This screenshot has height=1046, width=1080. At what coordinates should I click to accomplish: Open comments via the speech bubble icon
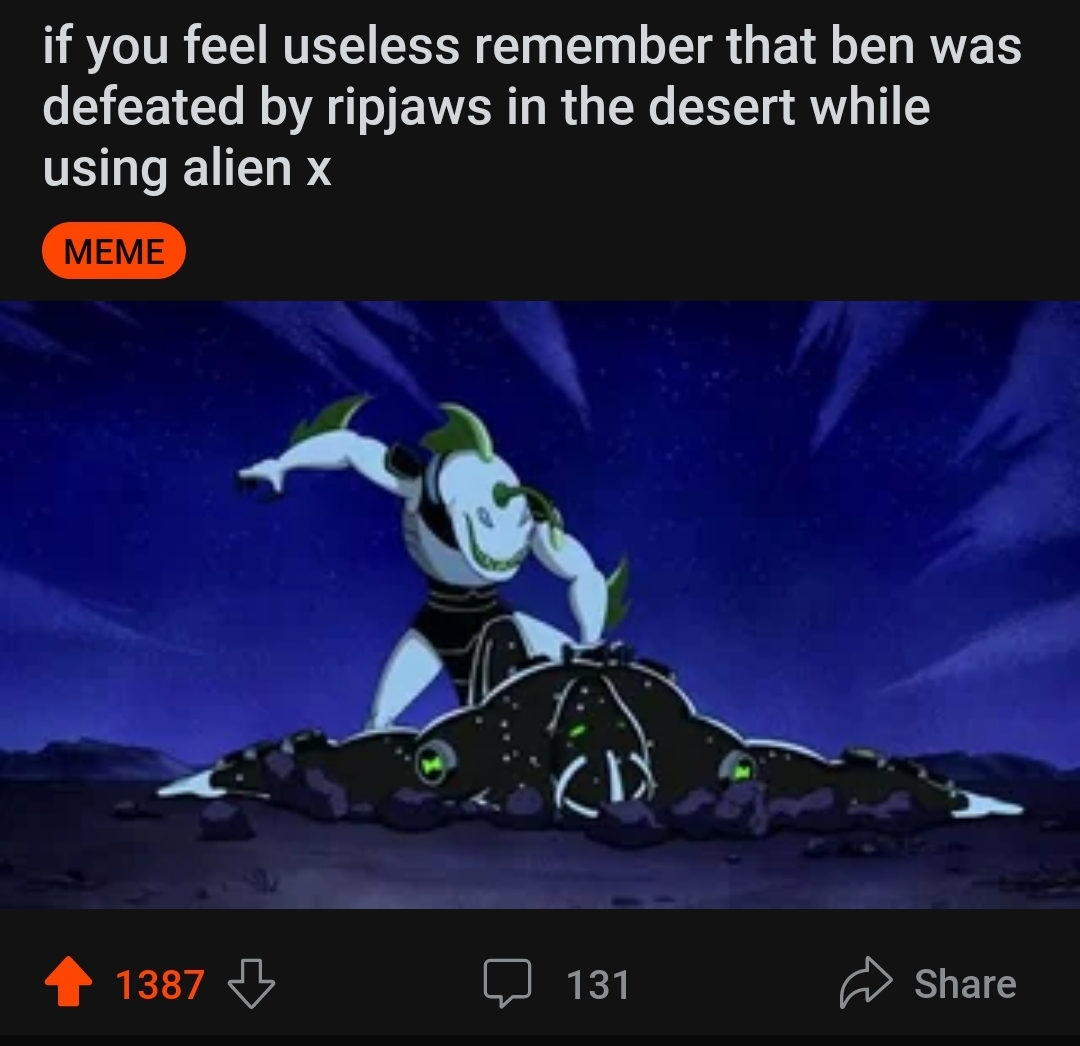coord(507,983)
